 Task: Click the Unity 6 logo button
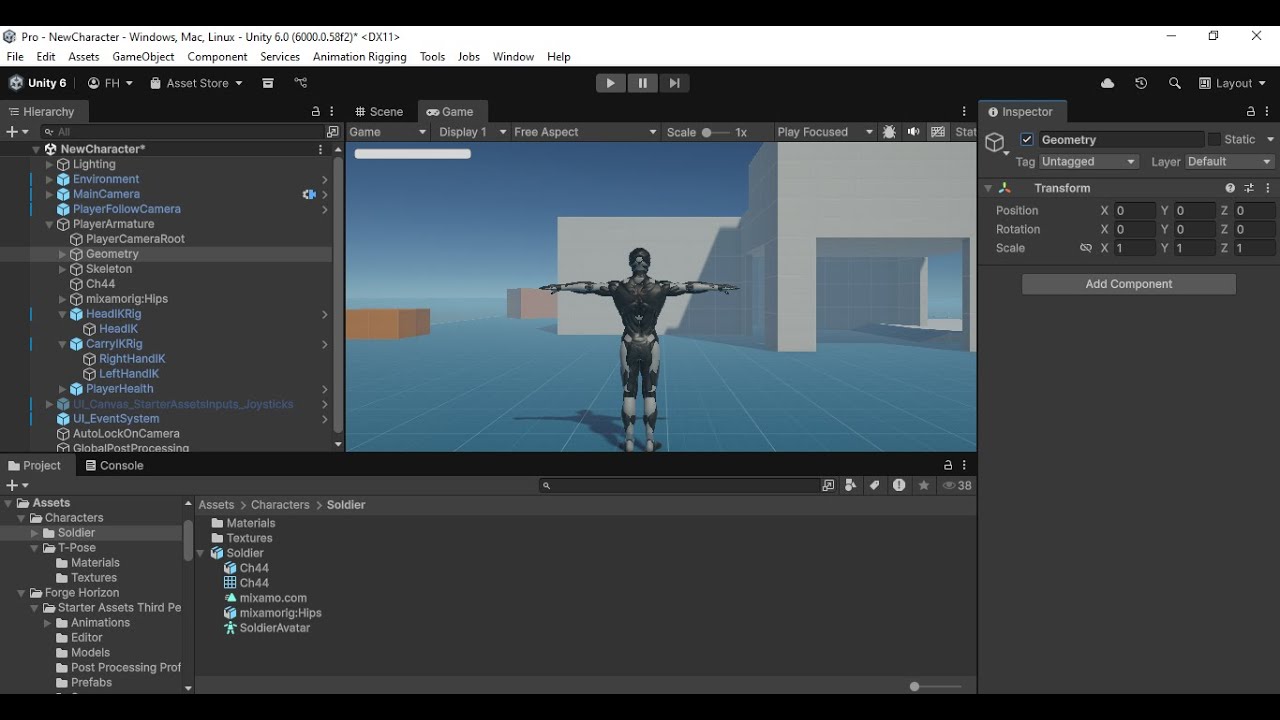[x=38, y=83]
